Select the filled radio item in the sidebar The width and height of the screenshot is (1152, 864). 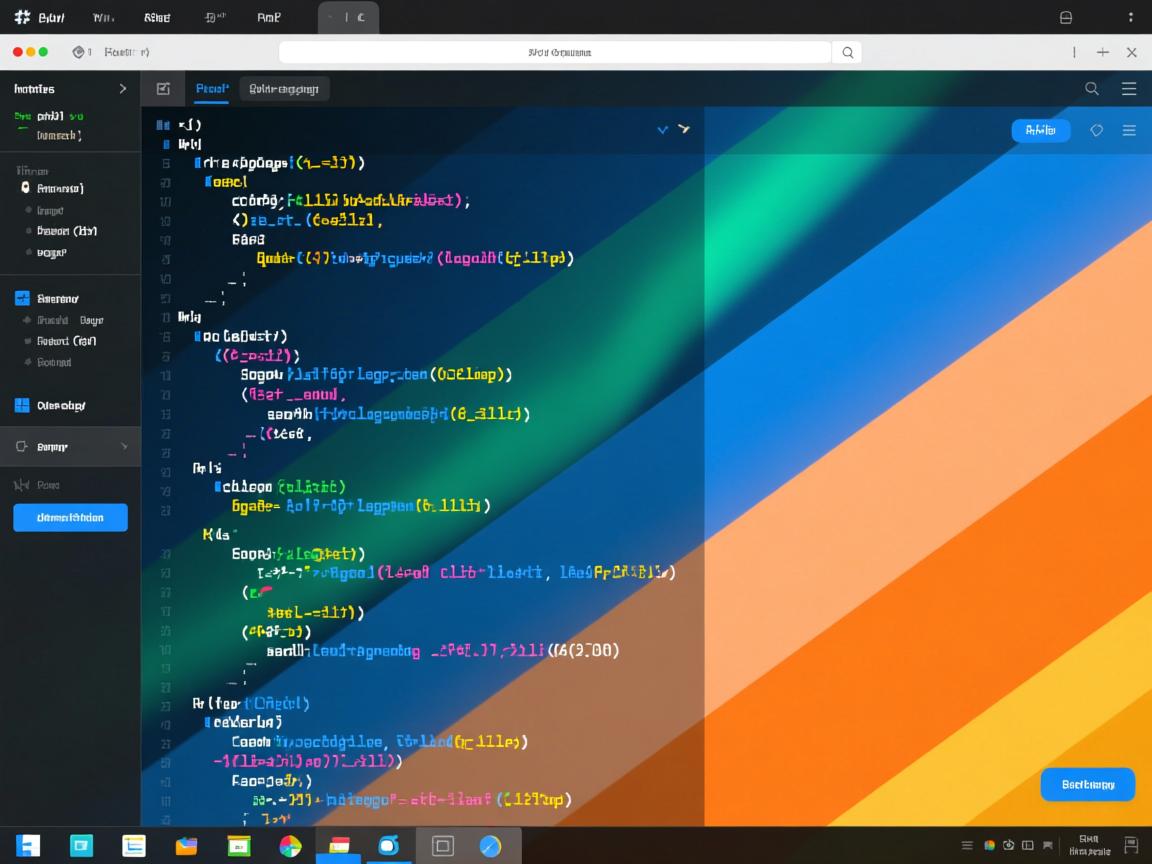tap(25, 188)
